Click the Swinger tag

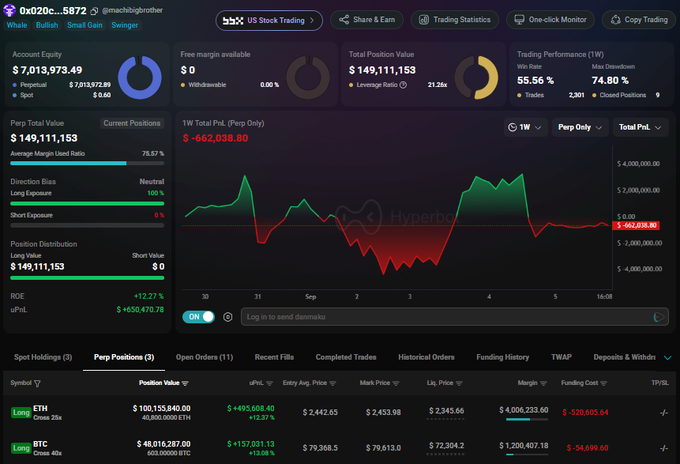point(124,25)
